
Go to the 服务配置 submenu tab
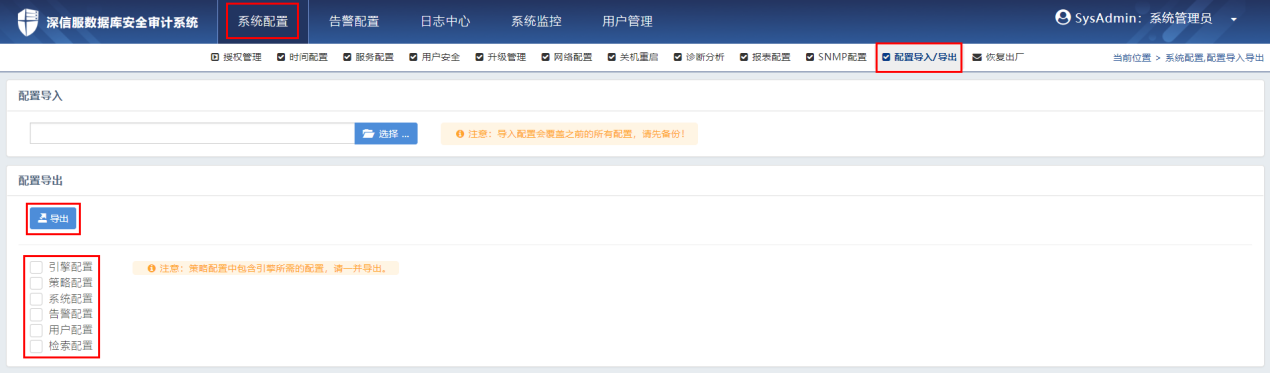tap(368, 58)
